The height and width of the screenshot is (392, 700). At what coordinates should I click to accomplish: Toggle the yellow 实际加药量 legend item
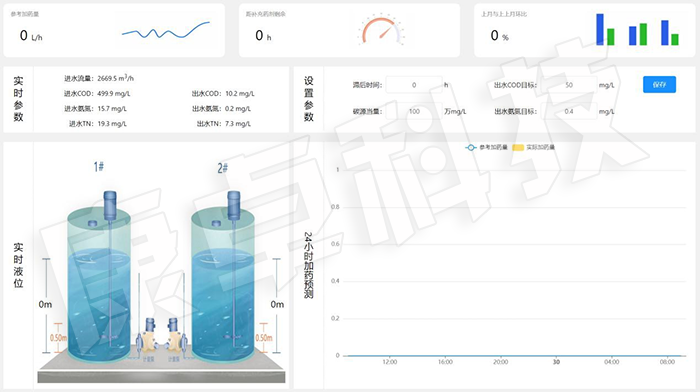(x=533, y=147)
